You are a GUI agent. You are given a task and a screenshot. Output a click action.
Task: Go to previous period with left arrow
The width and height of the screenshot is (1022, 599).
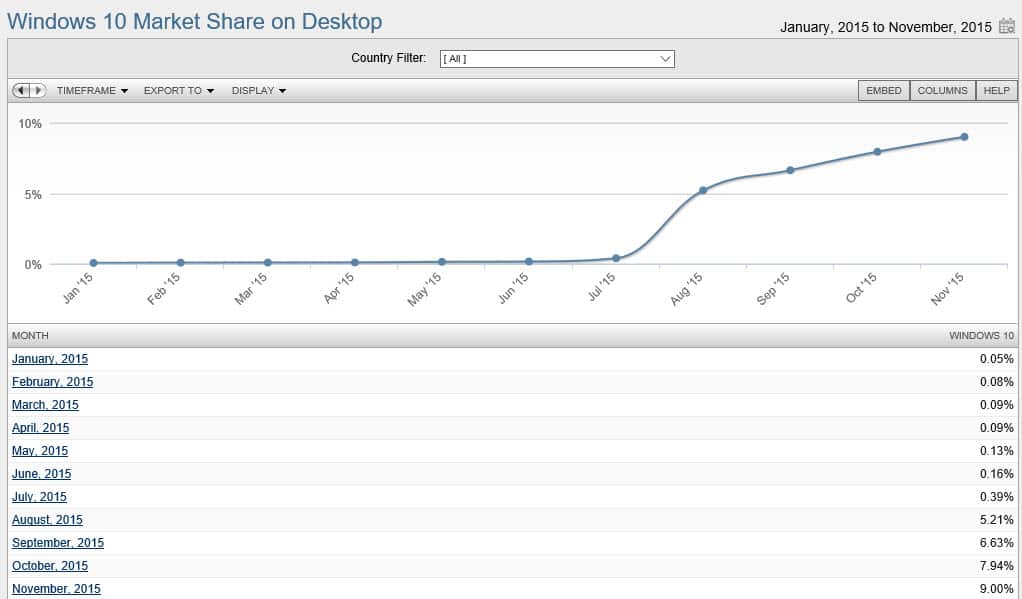point(21,91)
